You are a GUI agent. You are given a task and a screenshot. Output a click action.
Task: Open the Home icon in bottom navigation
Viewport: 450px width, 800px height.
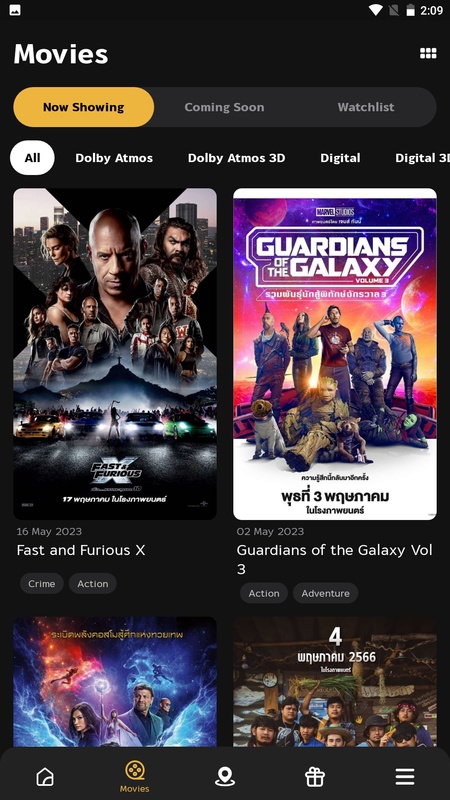point(45,777)
